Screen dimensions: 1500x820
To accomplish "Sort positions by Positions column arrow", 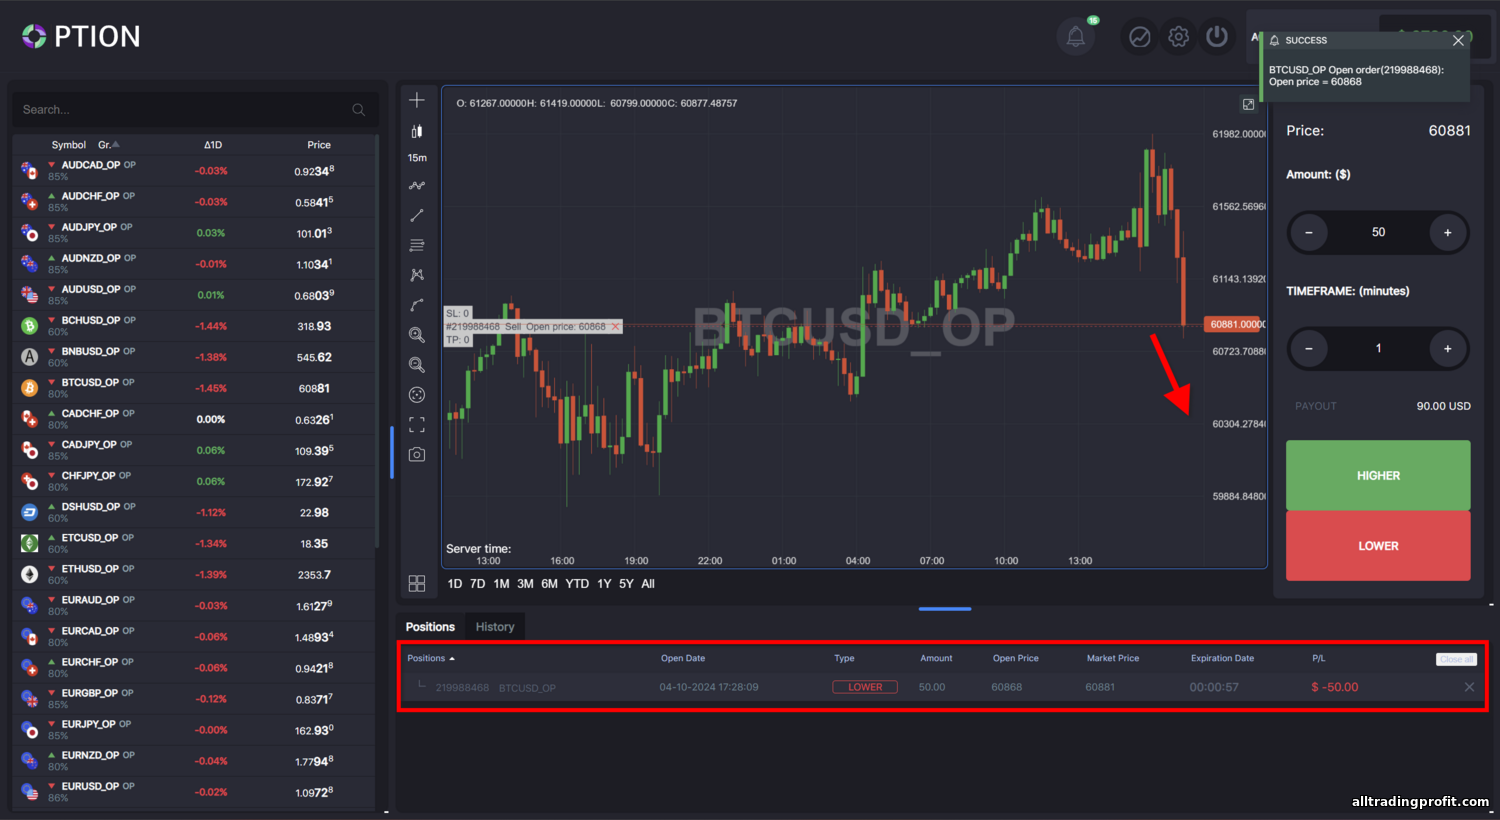I will click(x=452, y=659).
